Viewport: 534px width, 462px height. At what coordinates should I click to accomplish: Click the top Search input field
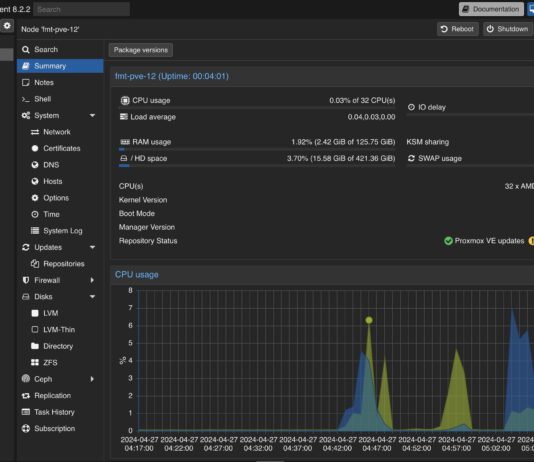82,10
